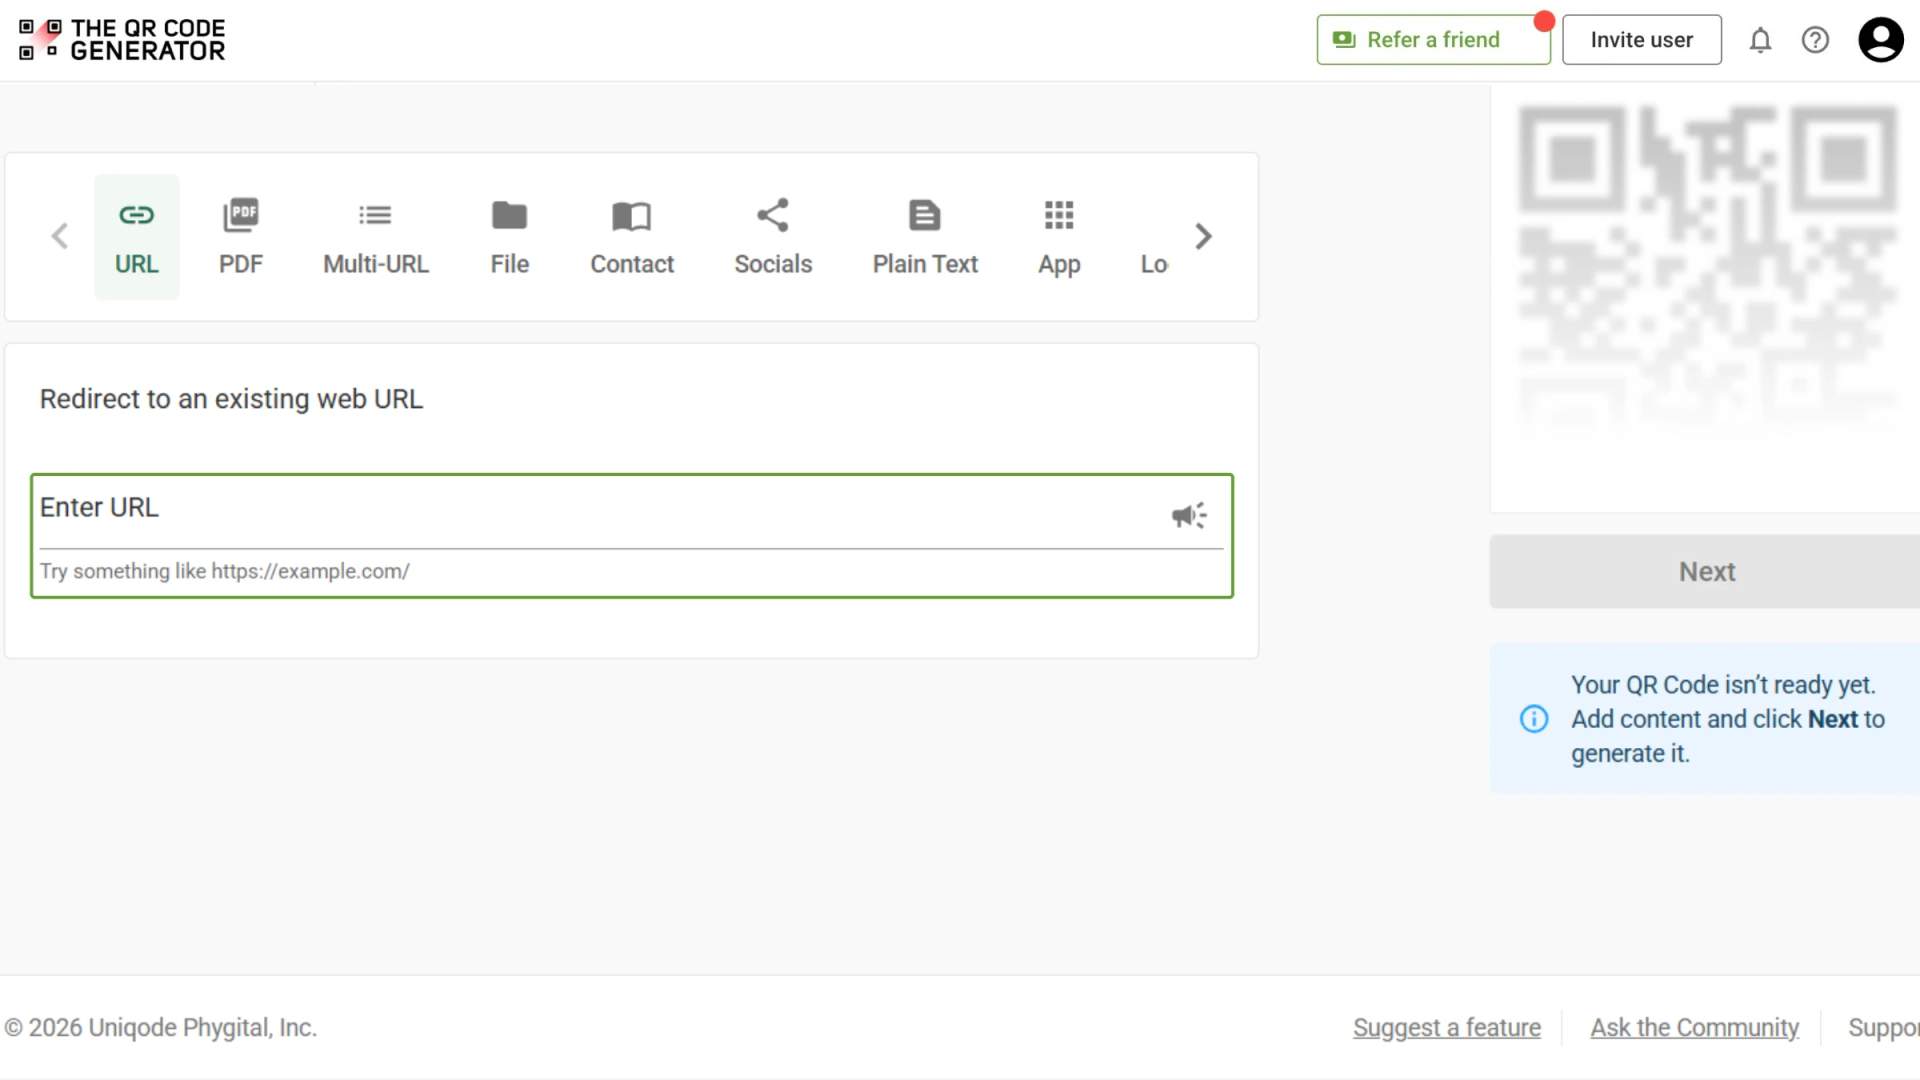
Task: Choose the Contact card icon
Action: (x=631, y=215)
